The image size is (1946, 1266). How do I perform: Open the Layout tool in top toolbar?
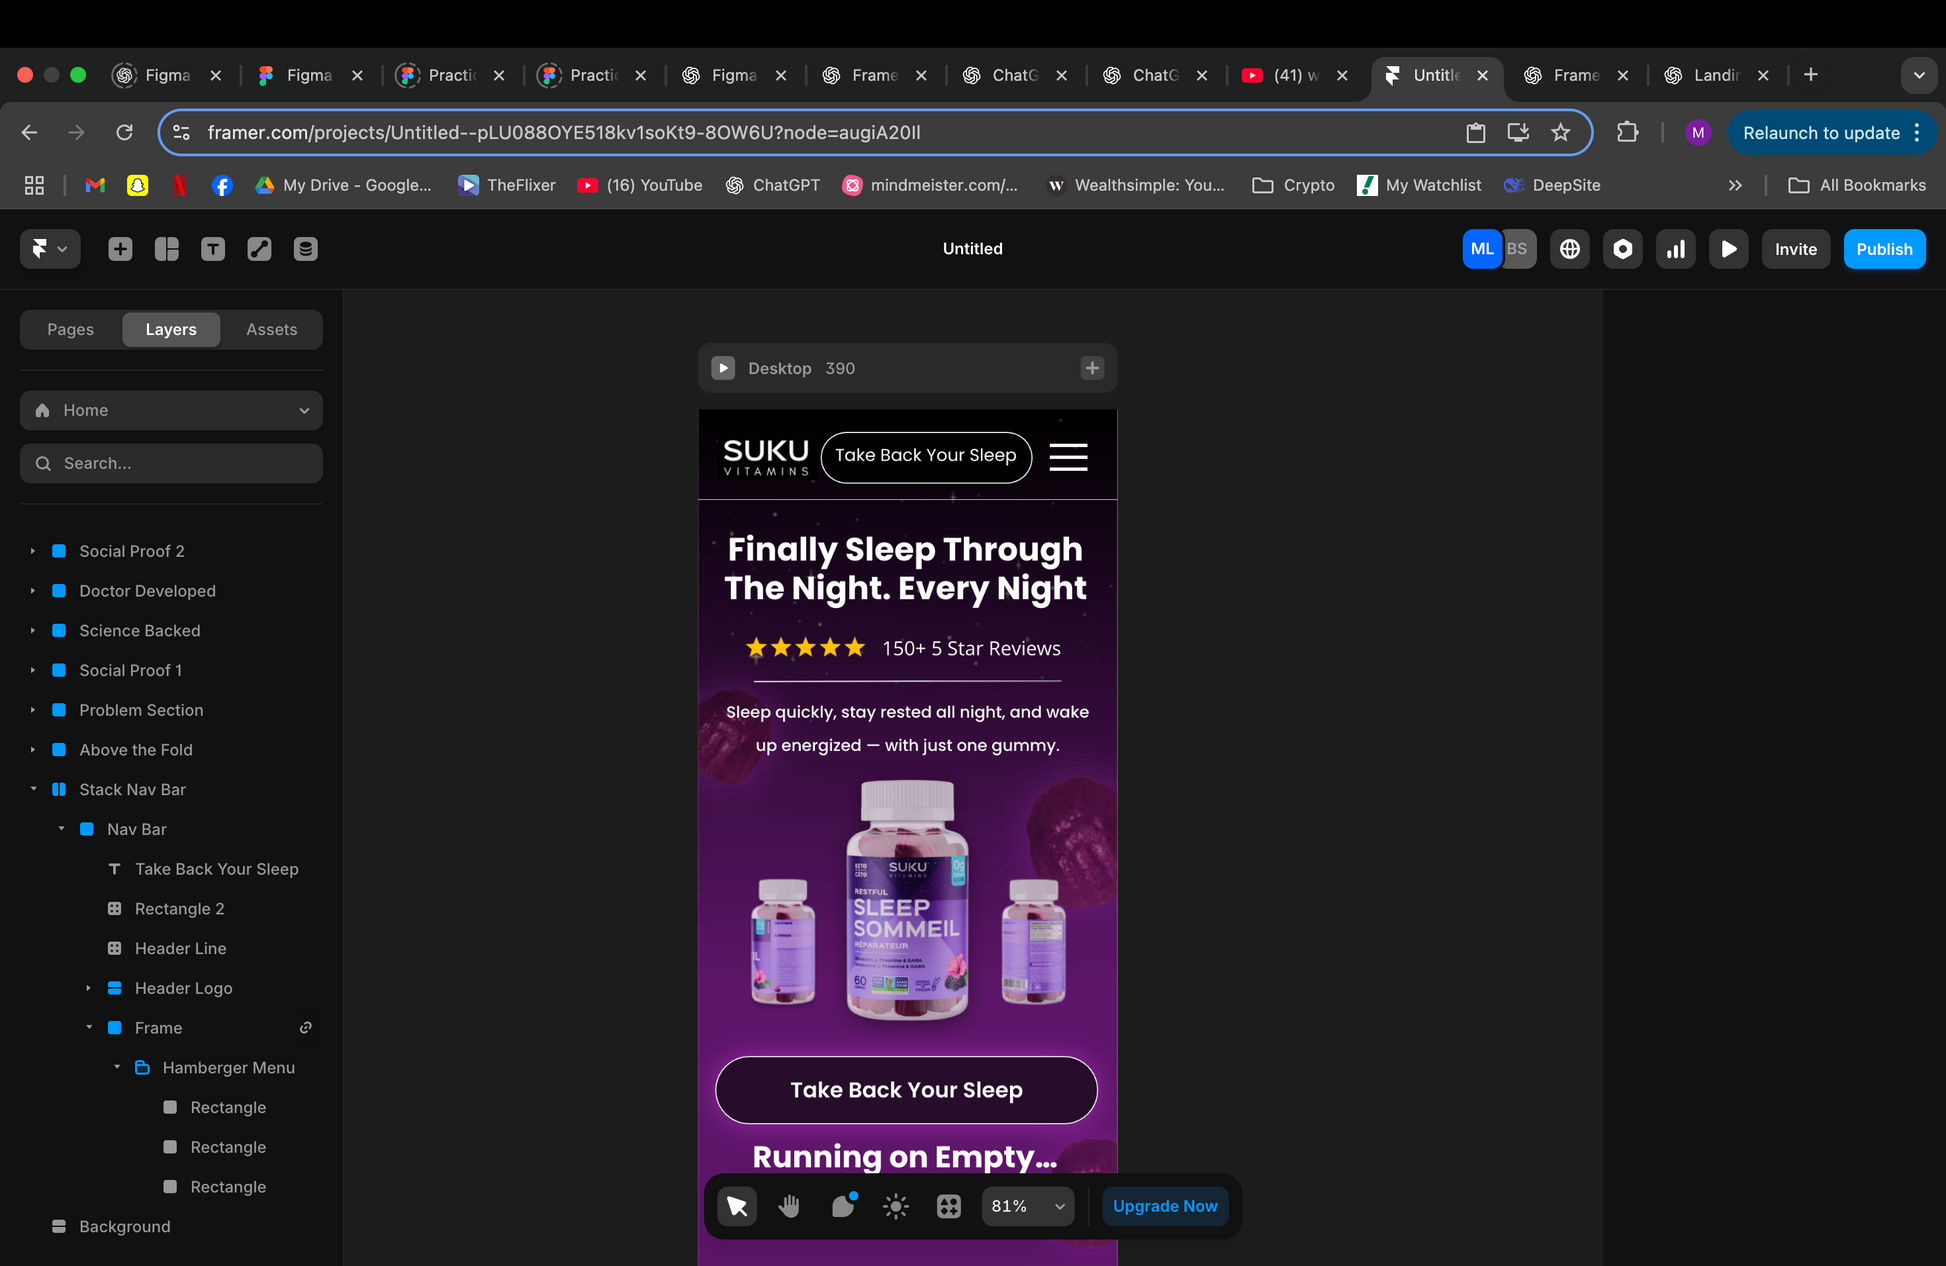click(x=167, y=249)
